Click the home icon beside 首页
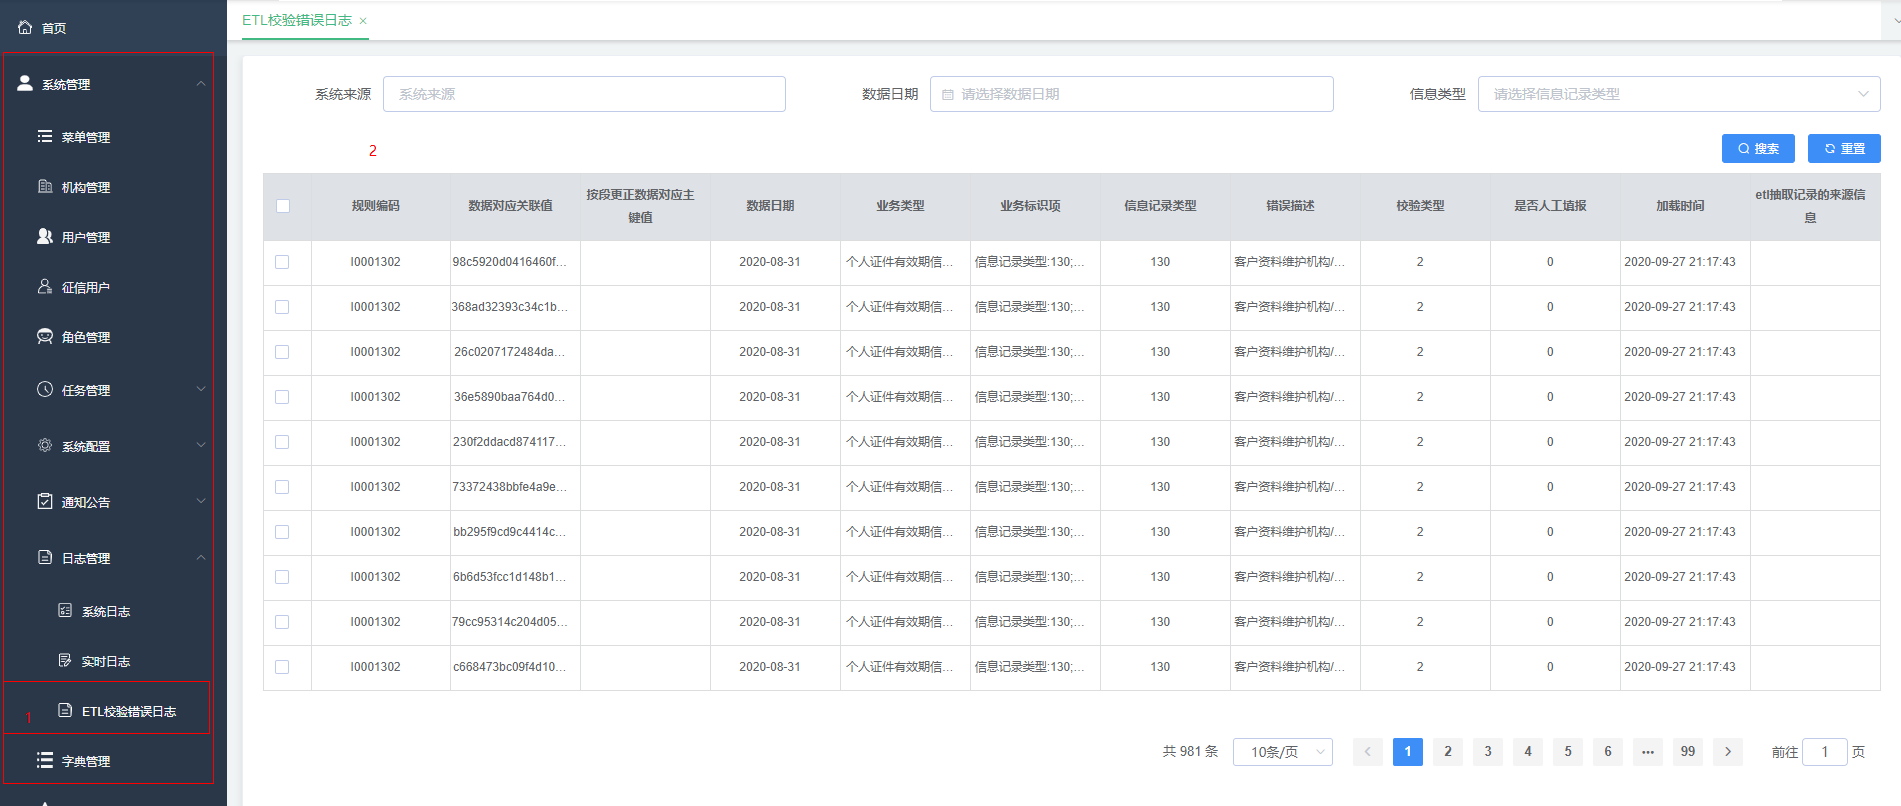 (25, 27)
